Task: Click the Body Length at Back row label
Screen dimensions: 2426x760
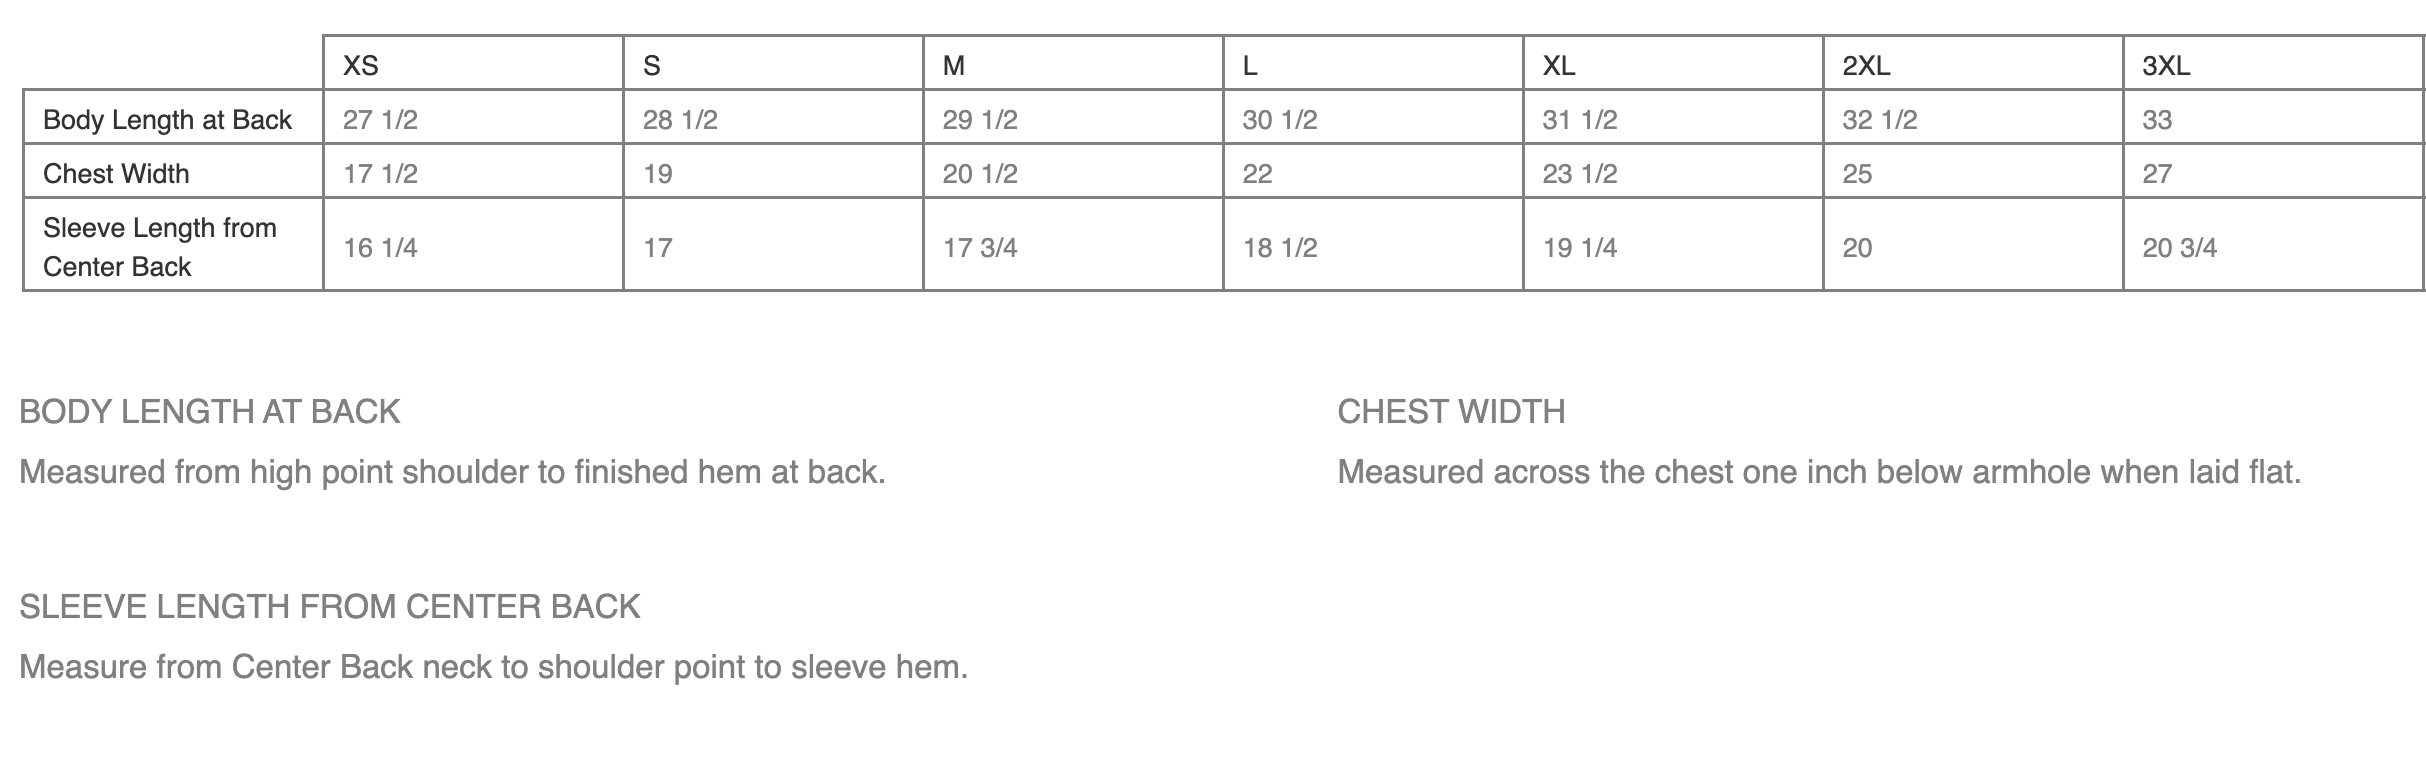Action: 167,120
